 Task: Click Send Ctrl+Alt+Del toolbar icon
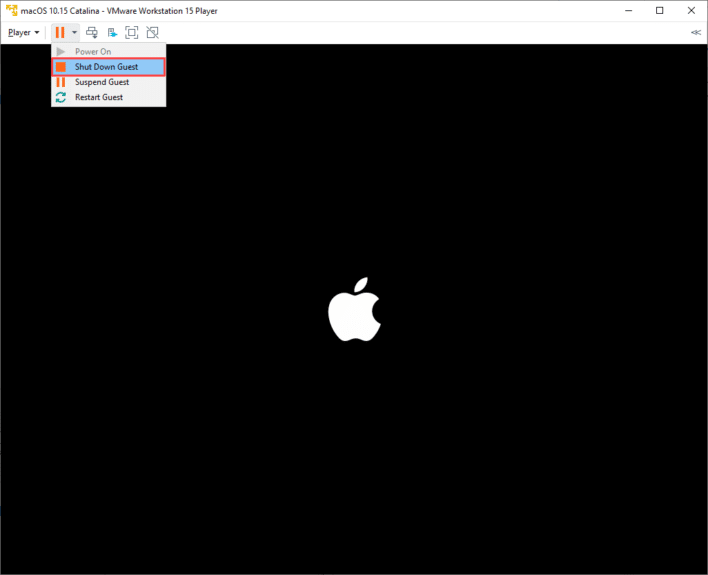[92, 33]
